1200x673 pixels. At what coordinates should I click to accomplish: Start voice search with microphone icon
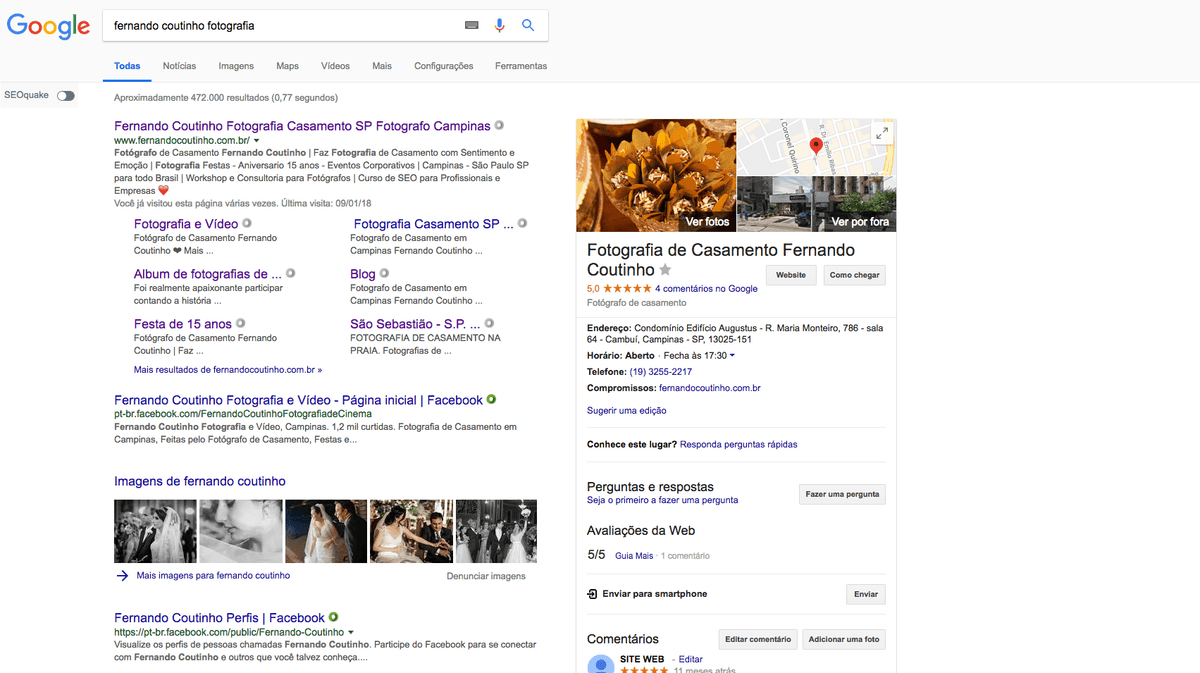pyautogui.click(x=500, y=26)
